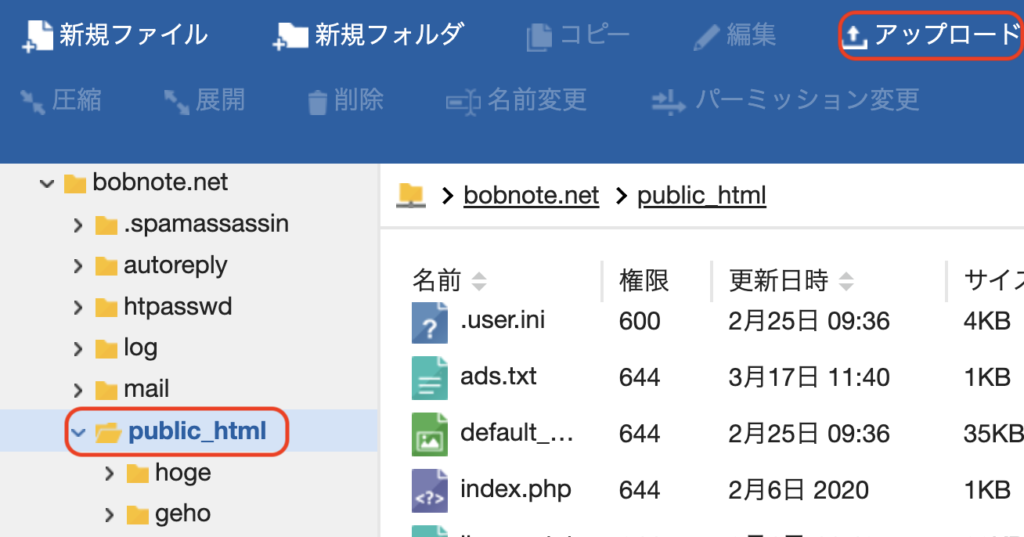
Task: Click the 新規フォルダ new folder icon
Action: 290,36
